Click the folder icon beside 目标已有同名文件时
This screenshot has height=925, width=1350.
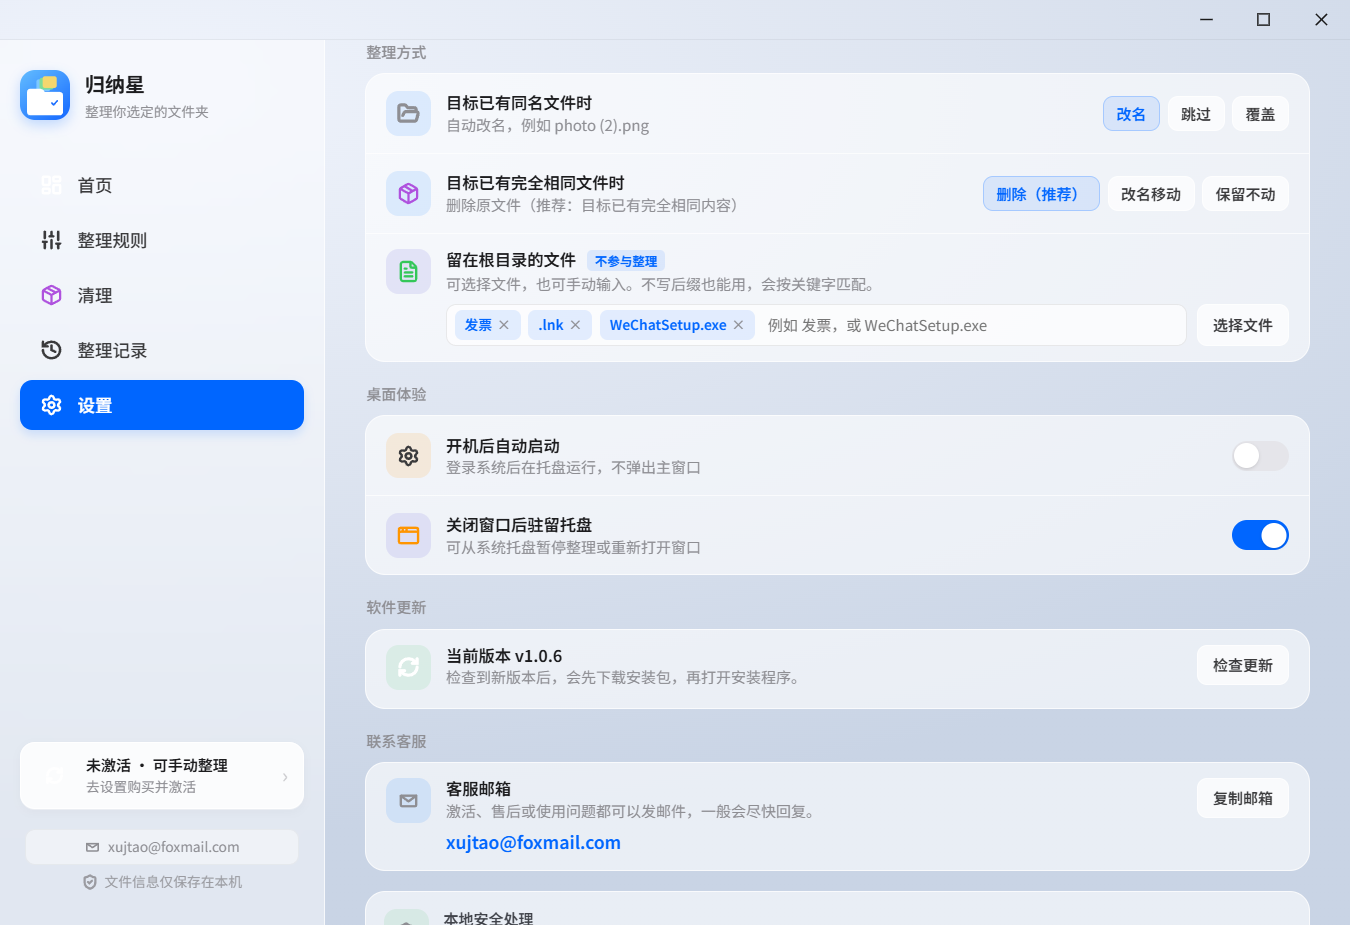408,114
